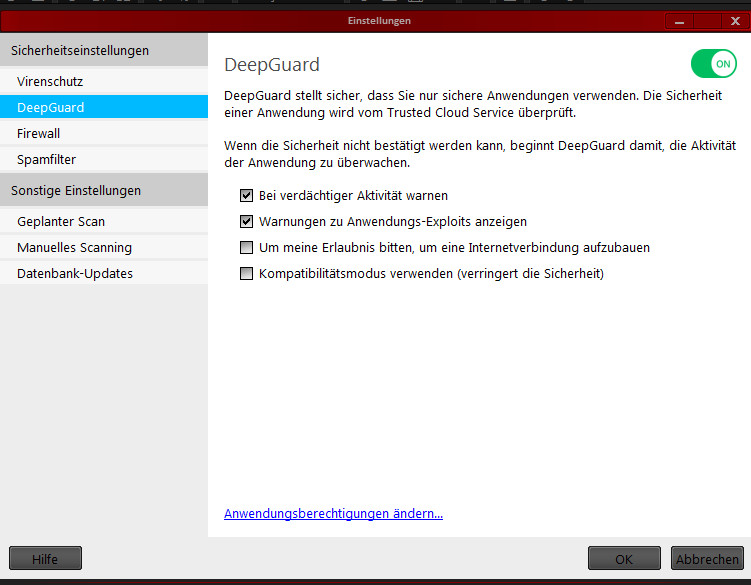Open the Virenschutz settings page
The height and width of the screenshot is (585, 751).
click(104, 81)
